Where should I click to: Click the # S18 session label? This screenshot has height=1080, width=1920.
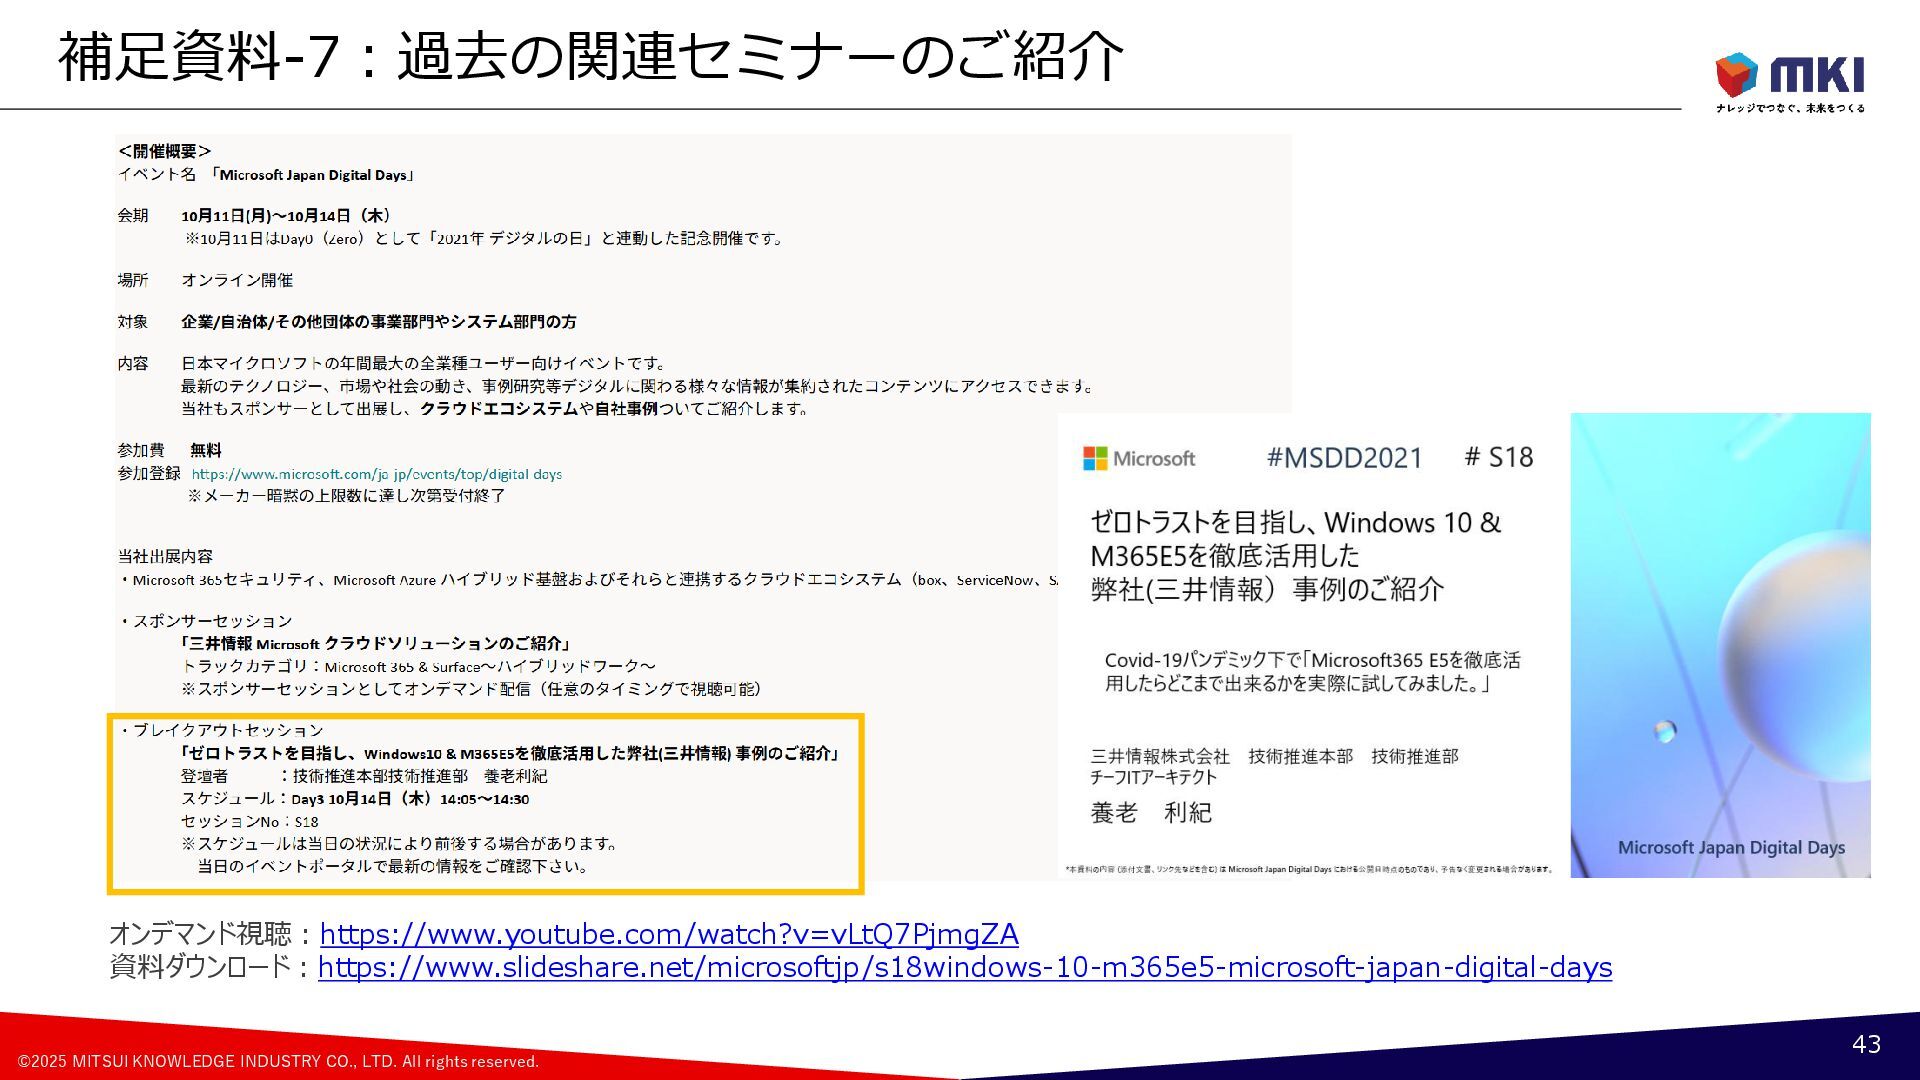1498,457
